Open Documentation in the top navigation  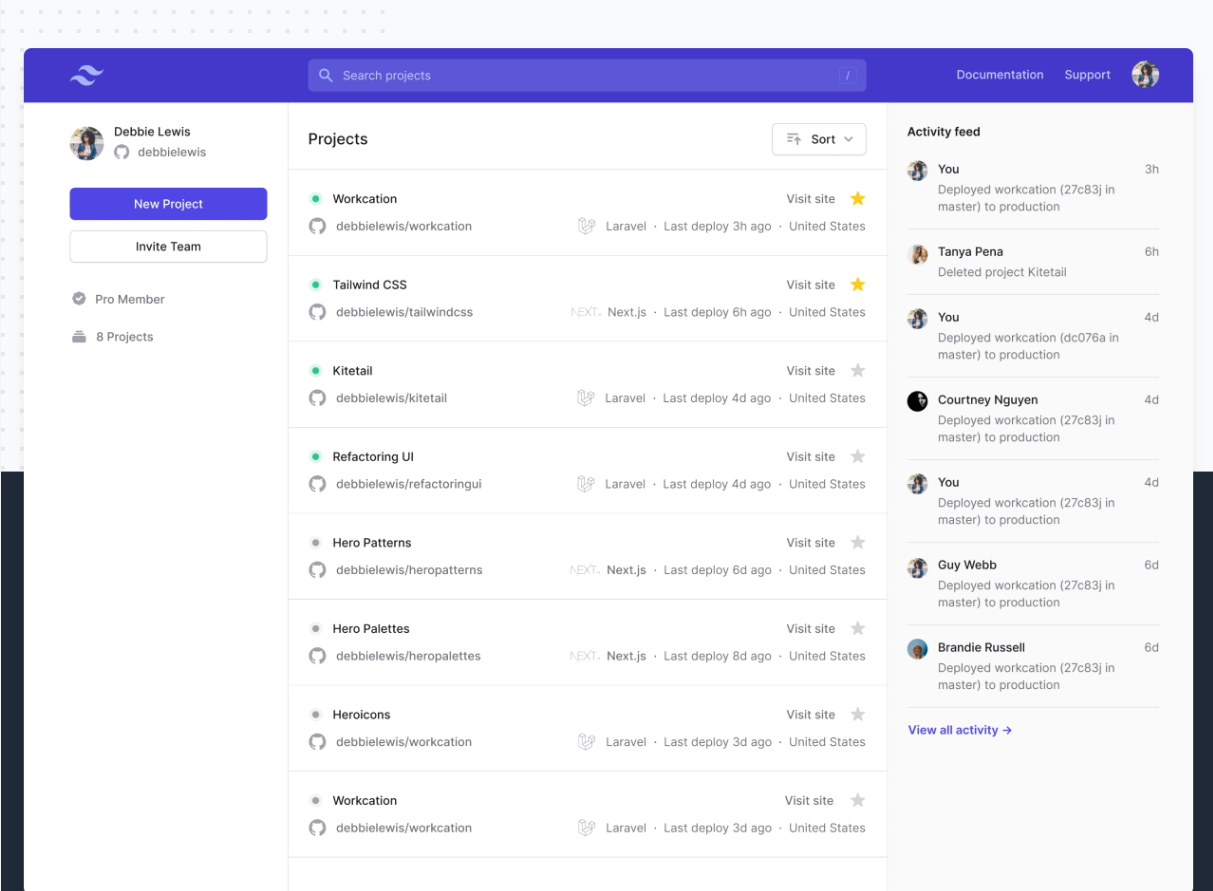point(999,75)
